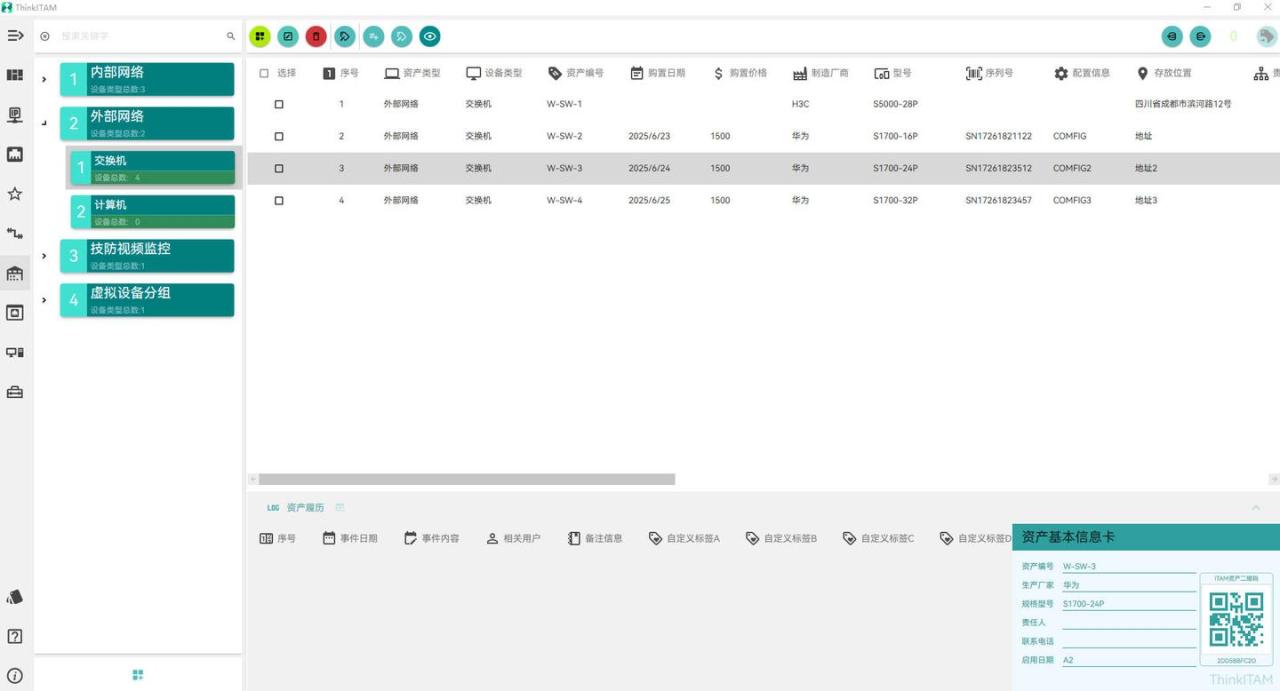Screen dimensions: 1280x691
Task: Open the info icon at sidebar bottom
Action: (15, 675)
